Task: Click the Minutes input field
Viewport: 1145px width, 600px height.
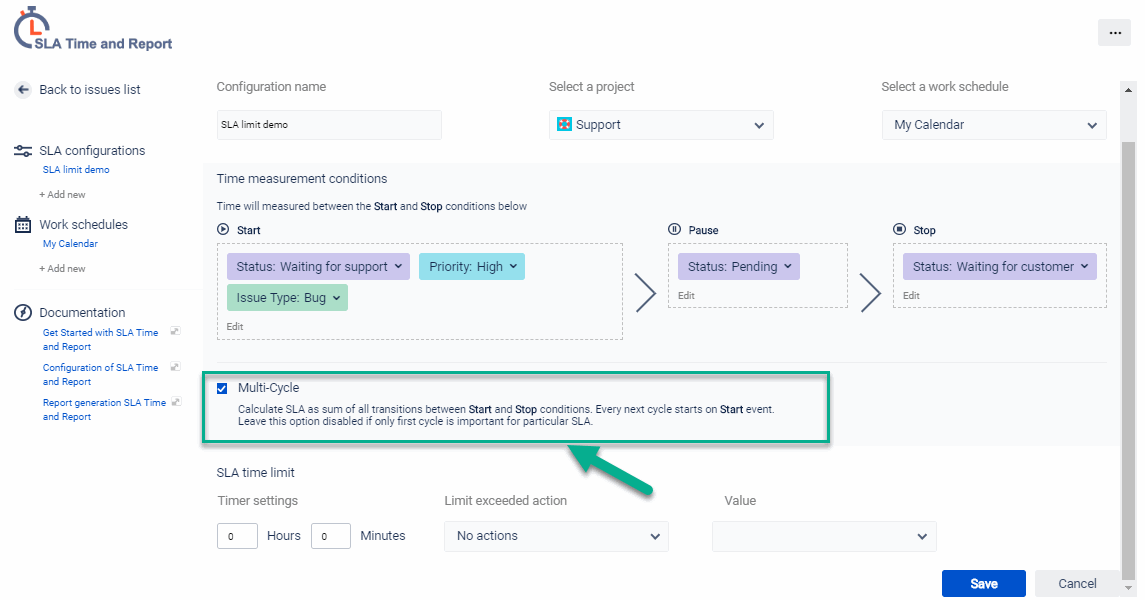Action: [x=331, y=536]
